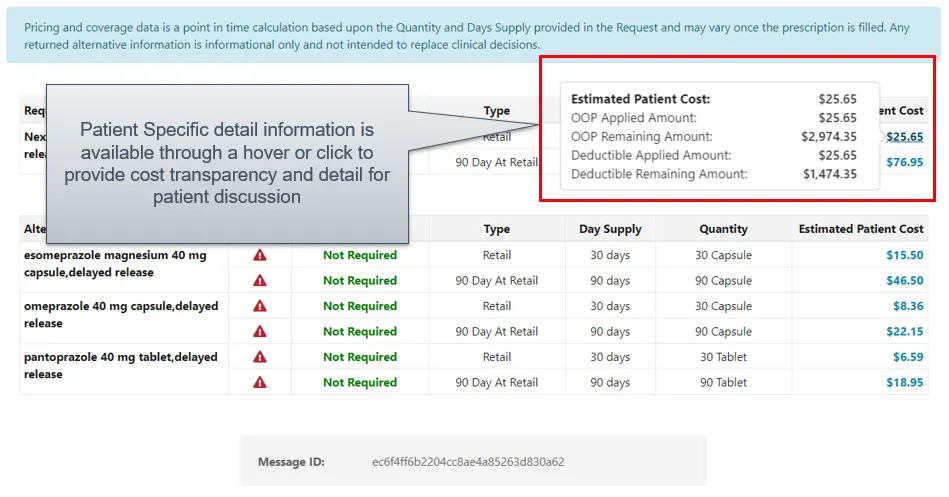Click the Quantity column header

(723, 229)
